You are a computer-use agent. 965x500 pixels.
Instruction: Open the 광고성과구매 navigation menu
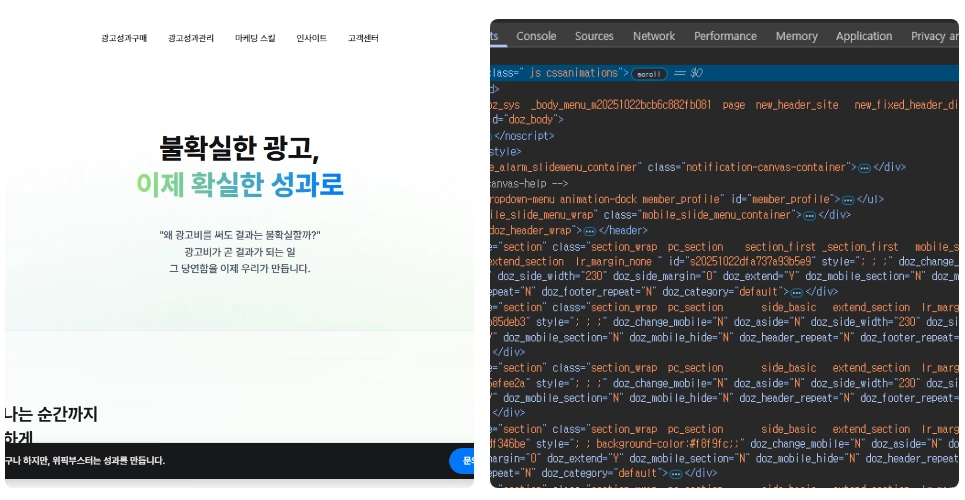coord(124,38)
